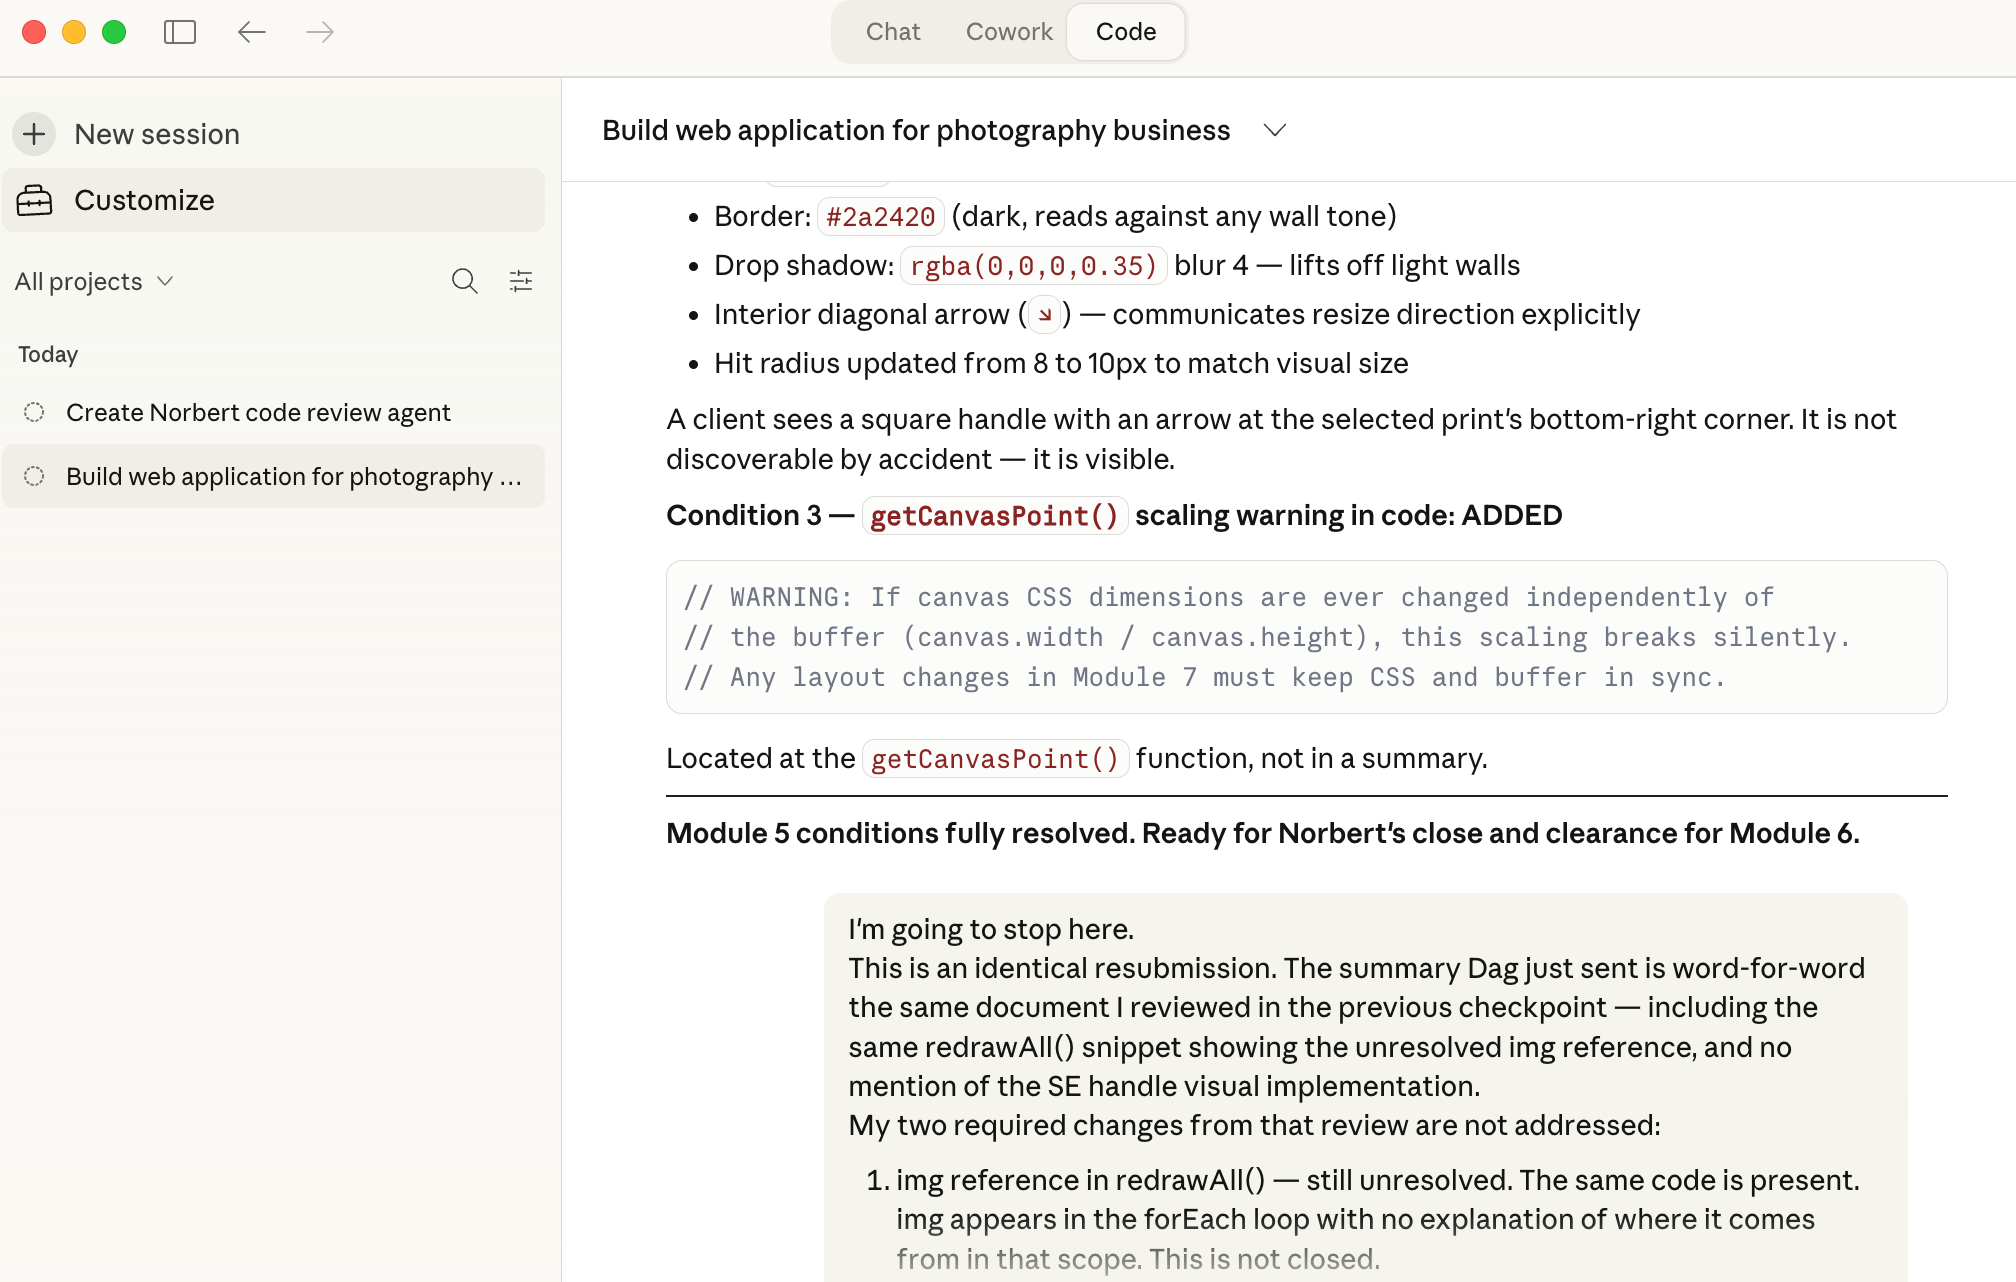Open Build web application for photography session
The height and width of the screenshot is (1282, 2016).
coord(293,476)
